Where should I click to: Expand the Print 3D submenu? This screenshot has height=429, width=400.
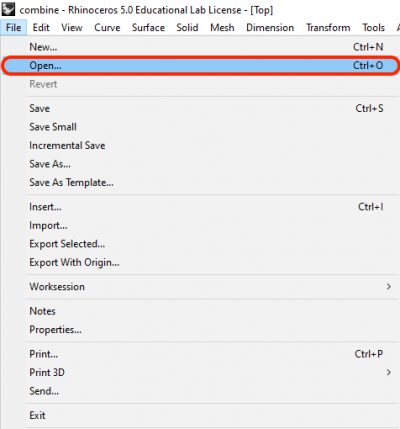200,372
